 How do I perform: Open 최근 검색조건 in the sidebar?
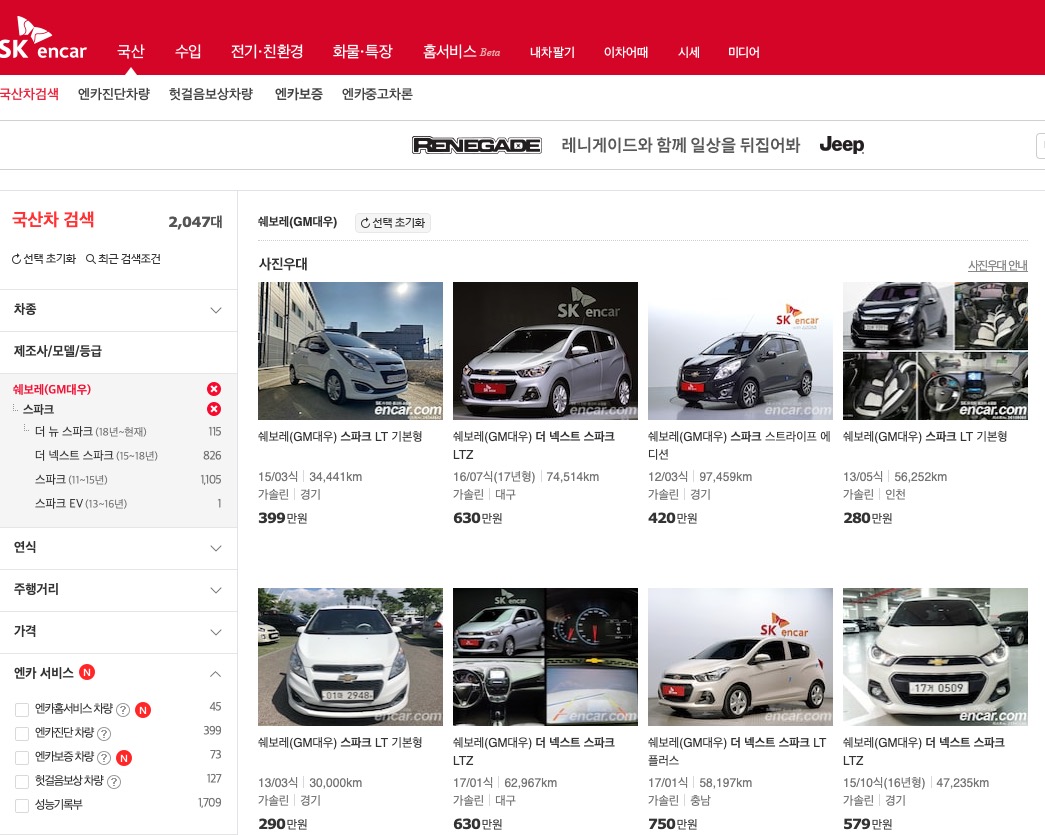point(123,259)
